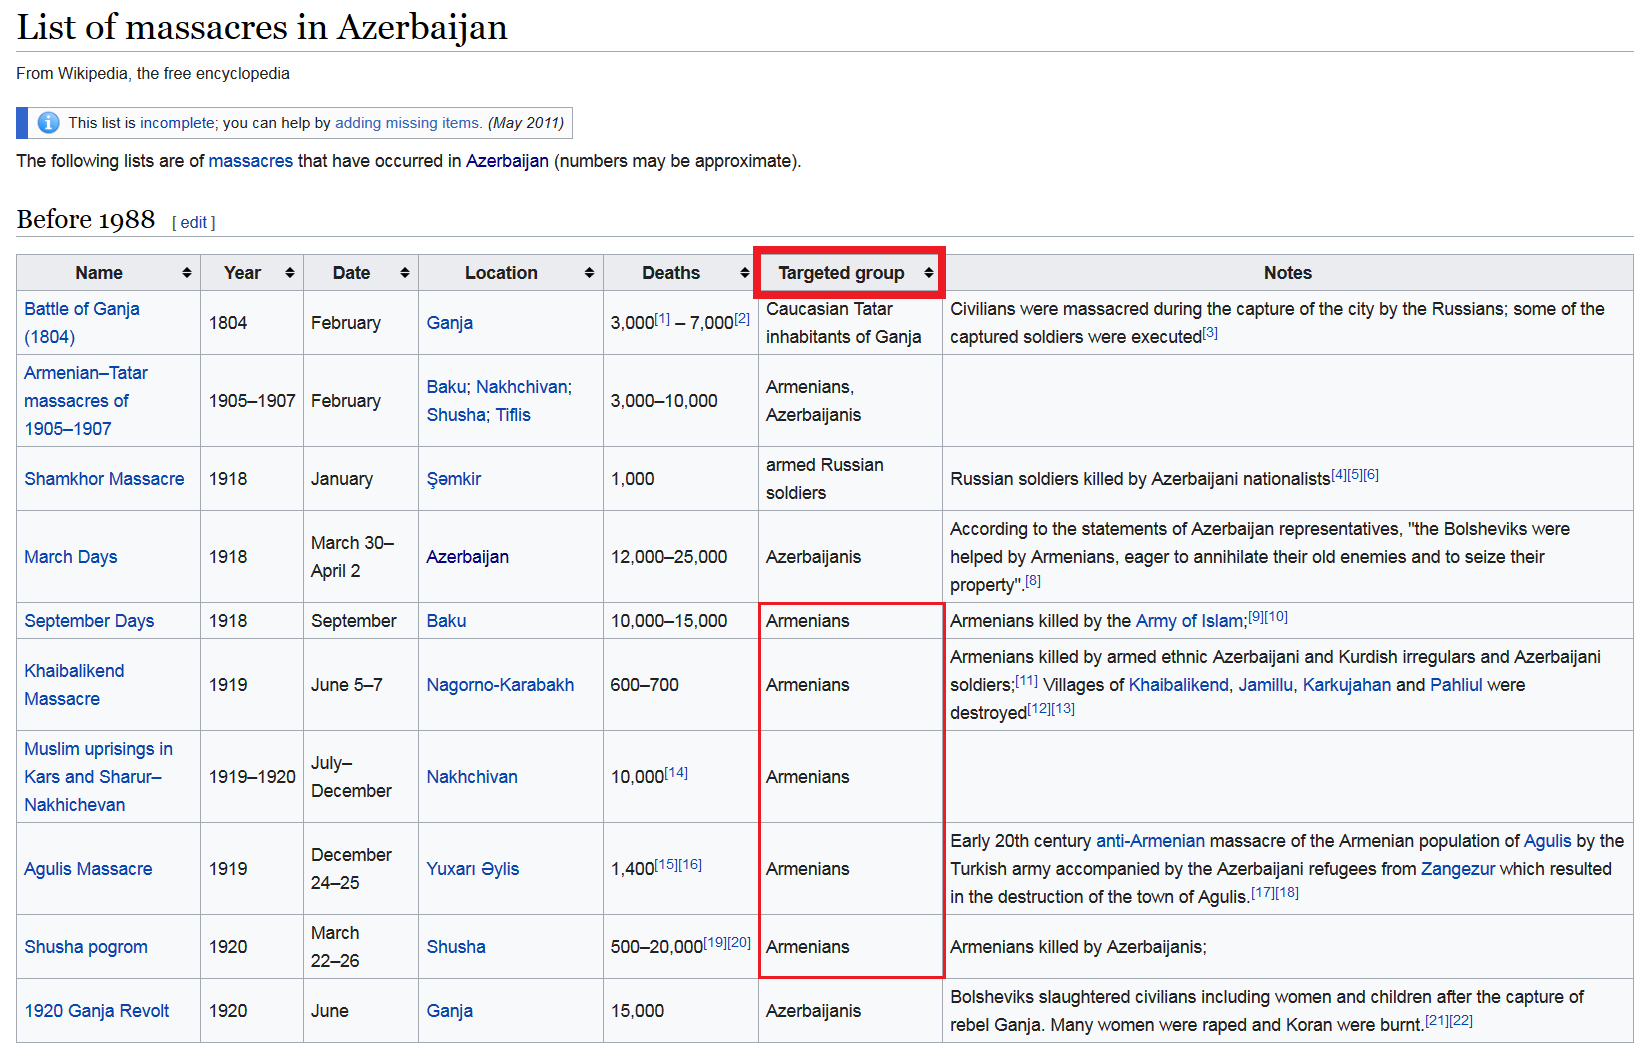Sort table by Location column arrows
This screenshot has width=1646, height=1057.
[589, 273]
